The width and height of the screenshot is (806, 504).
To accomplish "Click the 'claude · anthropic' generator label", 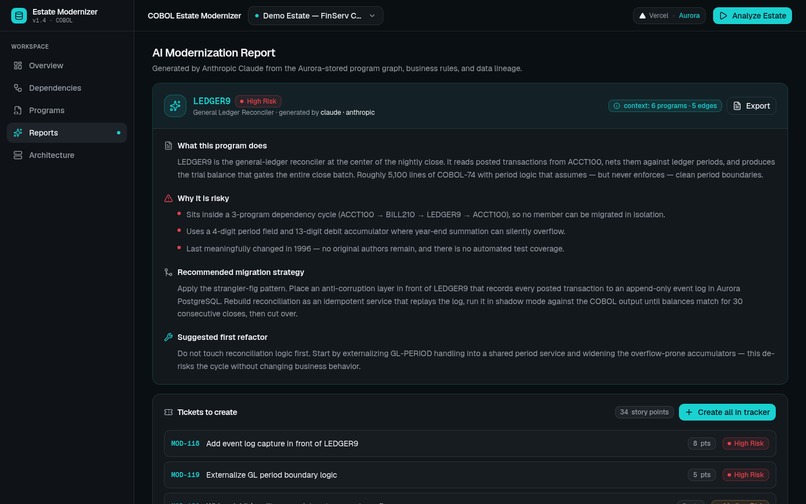I will (x=347, y=113).
